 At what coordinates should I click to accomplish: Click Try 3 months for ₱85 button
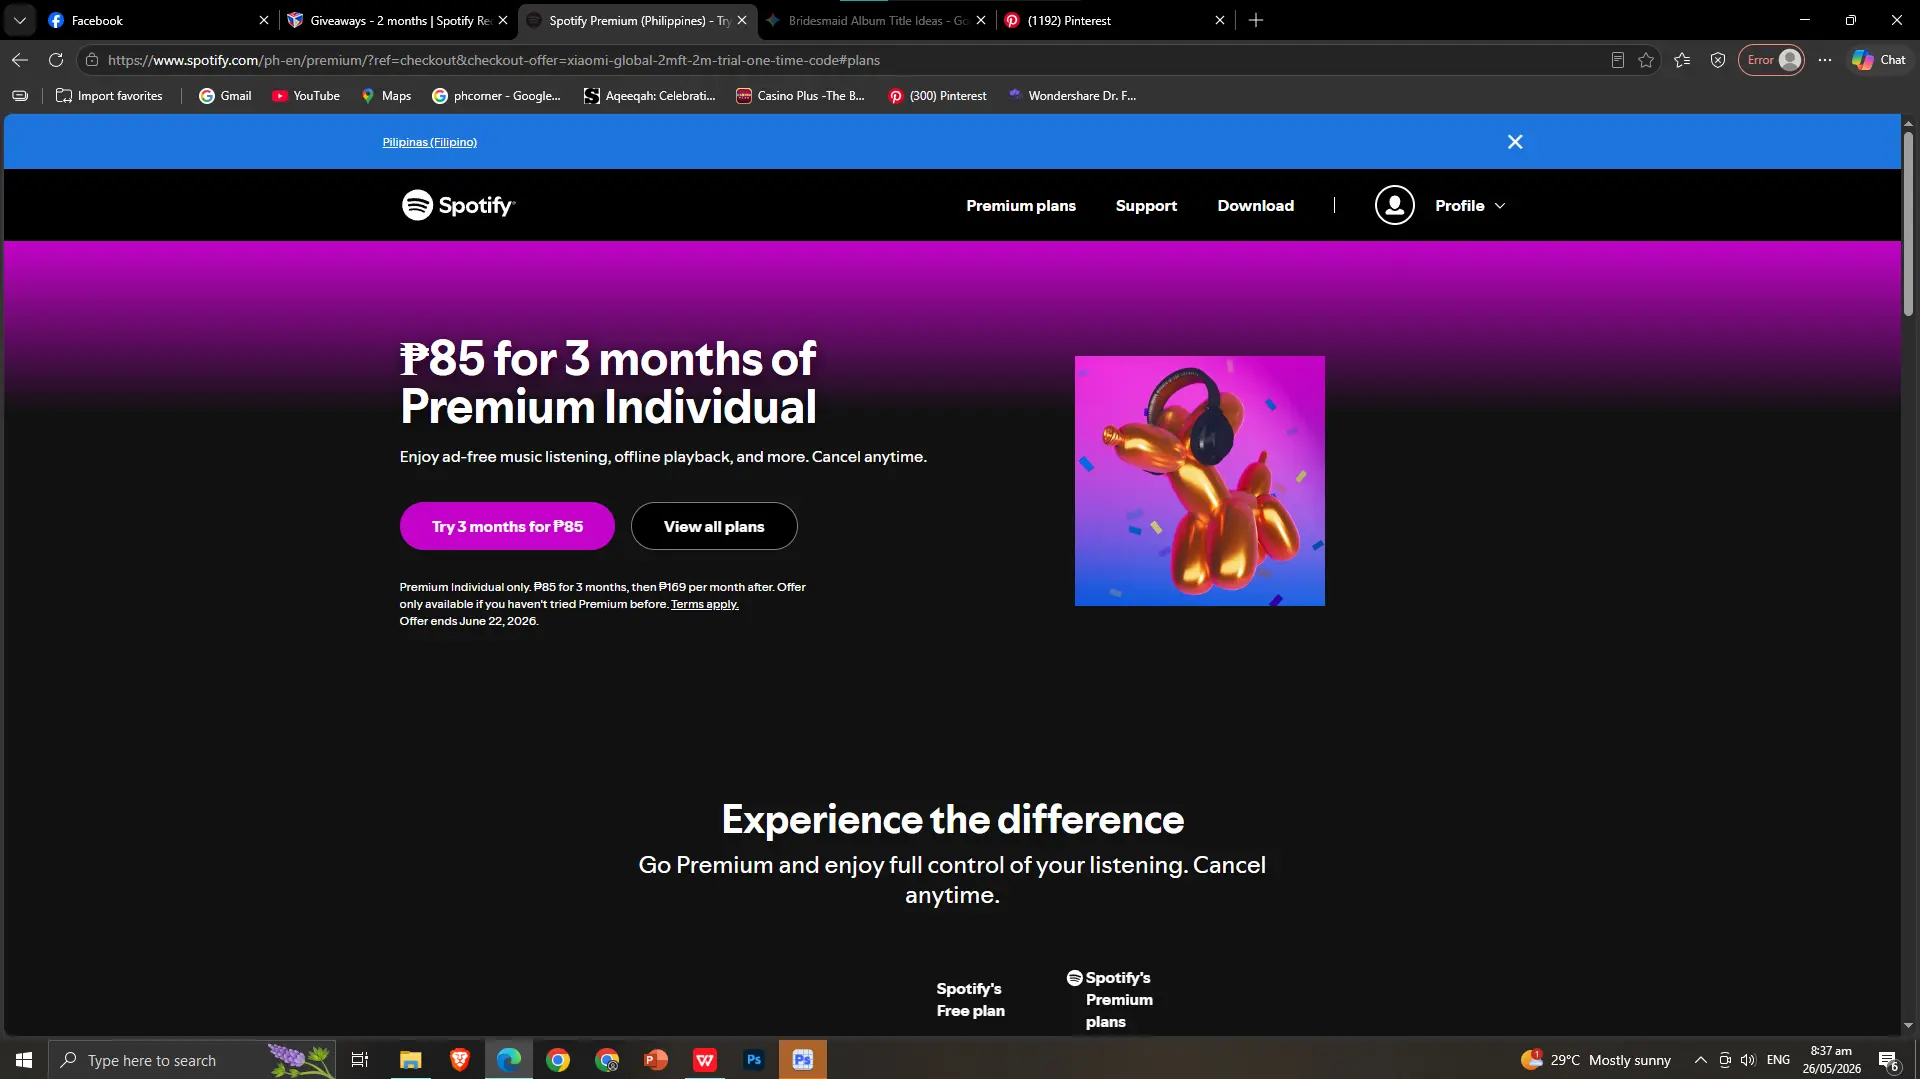(x=507, y=526)
